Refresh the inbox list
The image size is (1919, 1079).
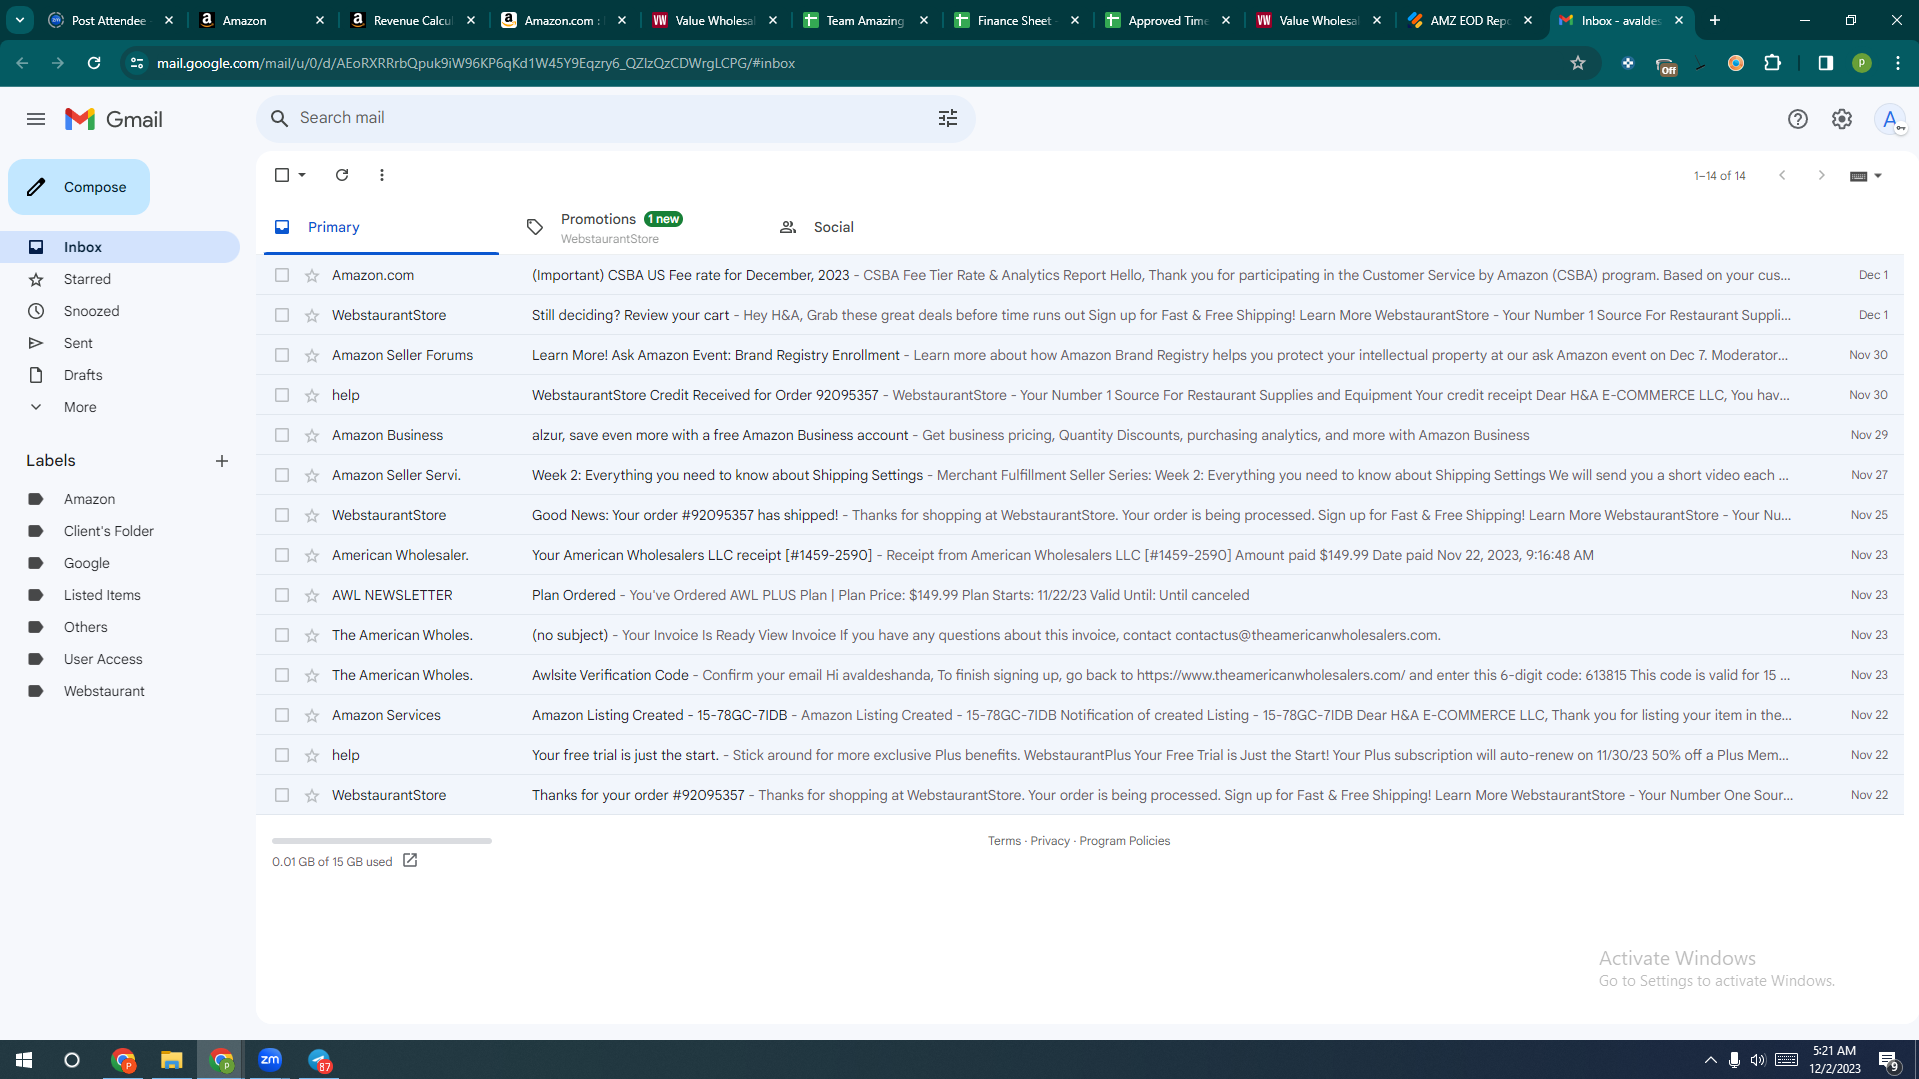[x=342, y=175]
